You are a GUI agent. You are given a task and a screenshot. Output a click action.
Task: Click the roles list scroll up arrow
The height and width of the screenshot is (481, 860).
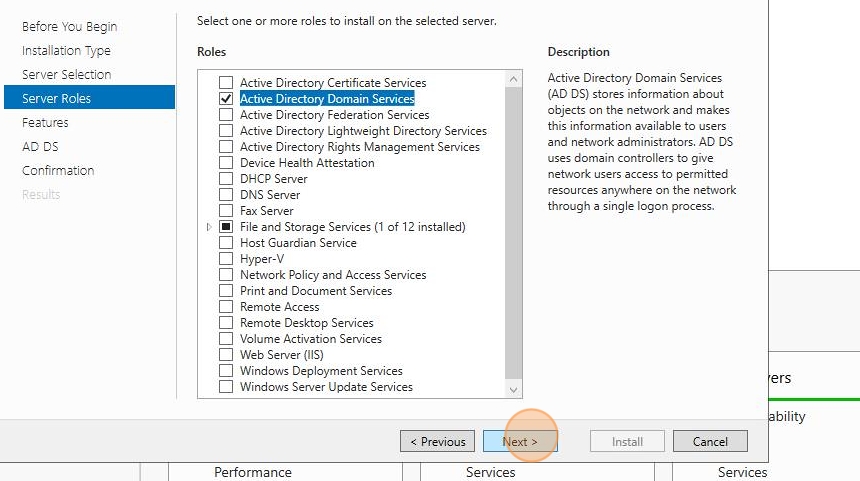513,79
